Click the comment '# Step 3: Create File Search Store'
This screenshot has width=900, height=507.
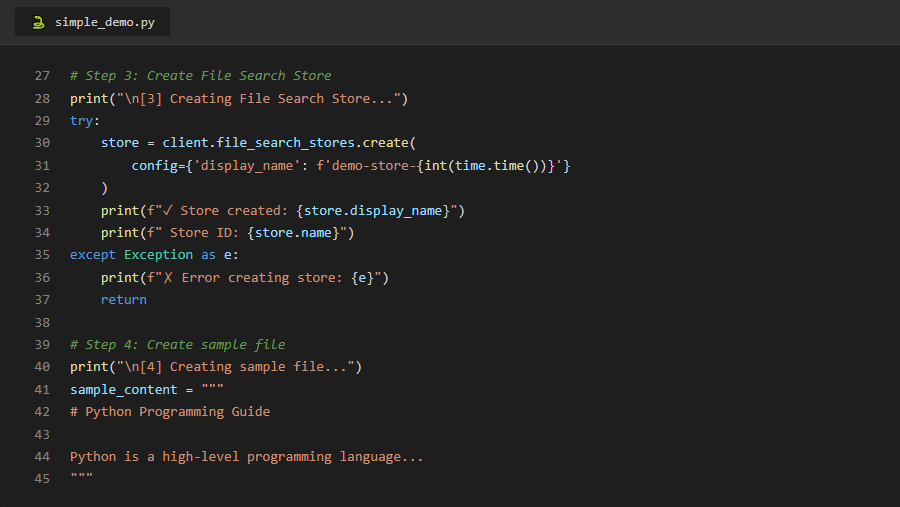(x=200, y=76)
